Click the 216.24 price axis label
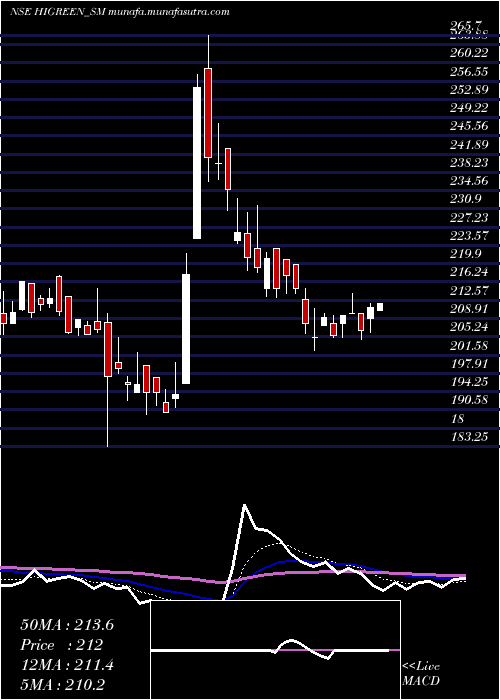This screenshot has width=500, height=700. click(x=471, y=272)
